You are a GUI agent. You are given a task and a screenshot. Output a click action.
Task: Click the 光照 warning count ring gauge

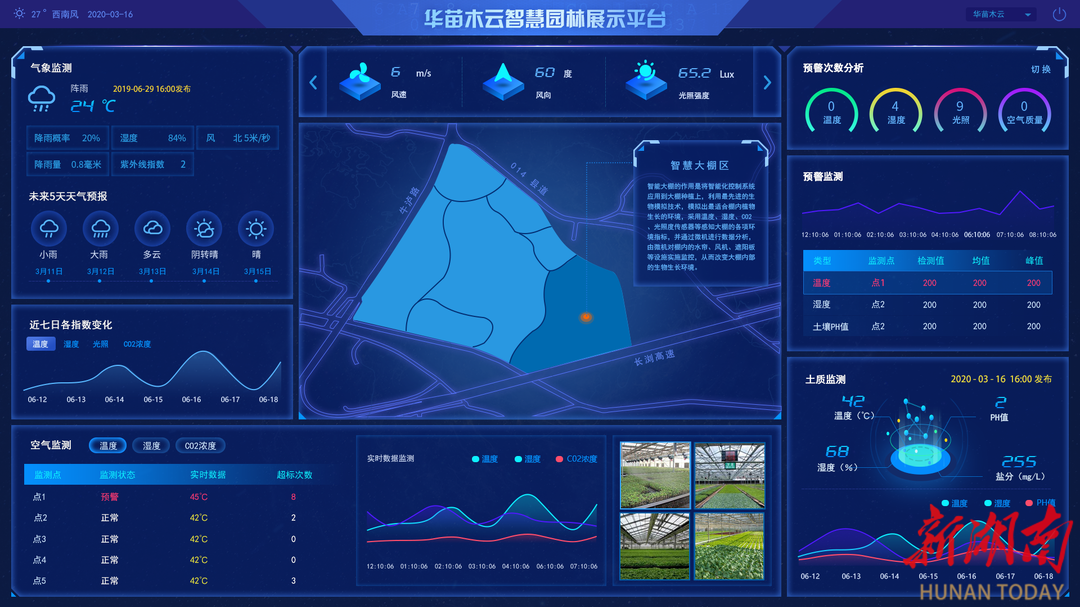[x=960, y=110]
